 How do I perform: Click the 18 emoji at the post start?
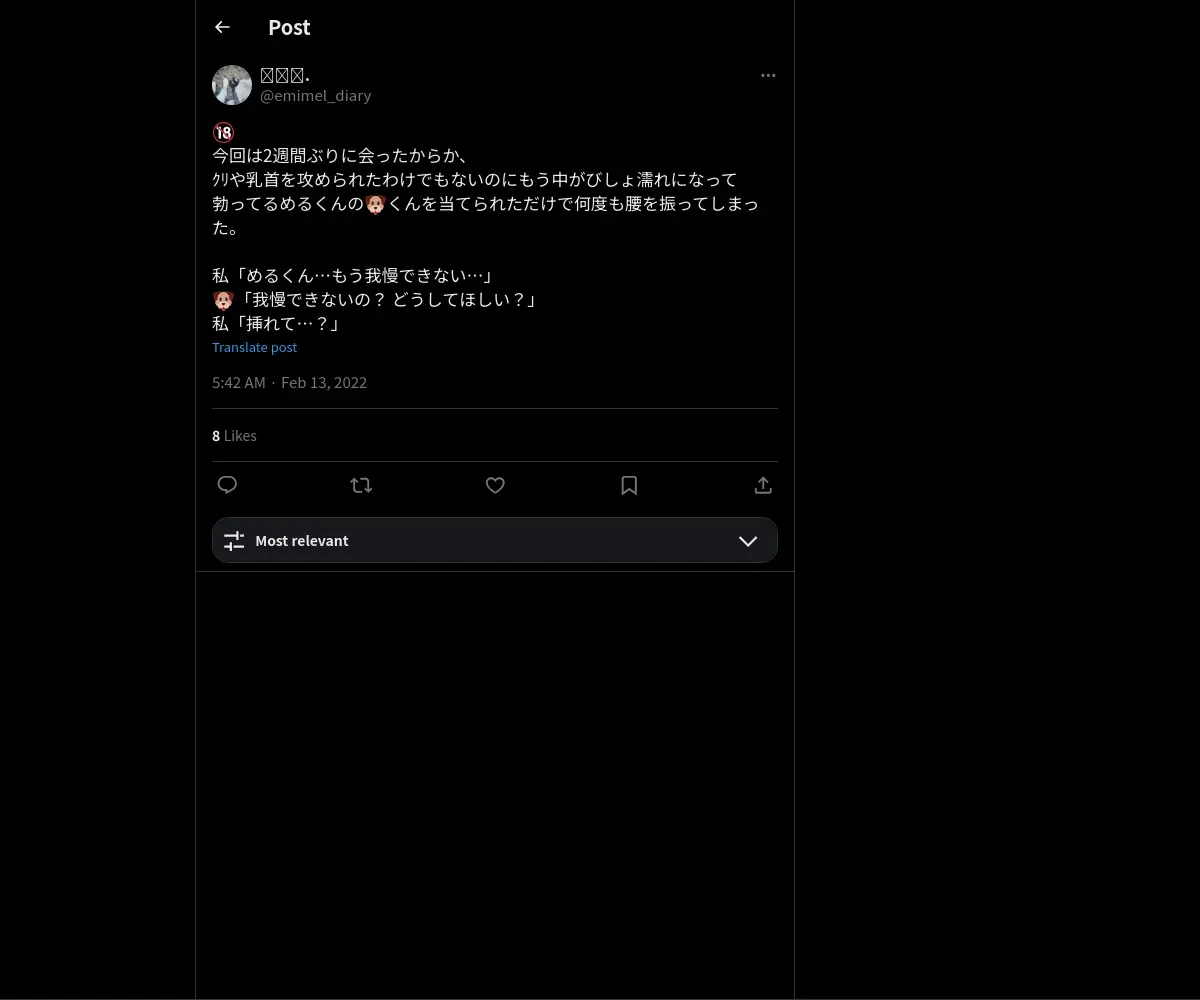pos(223,132)
